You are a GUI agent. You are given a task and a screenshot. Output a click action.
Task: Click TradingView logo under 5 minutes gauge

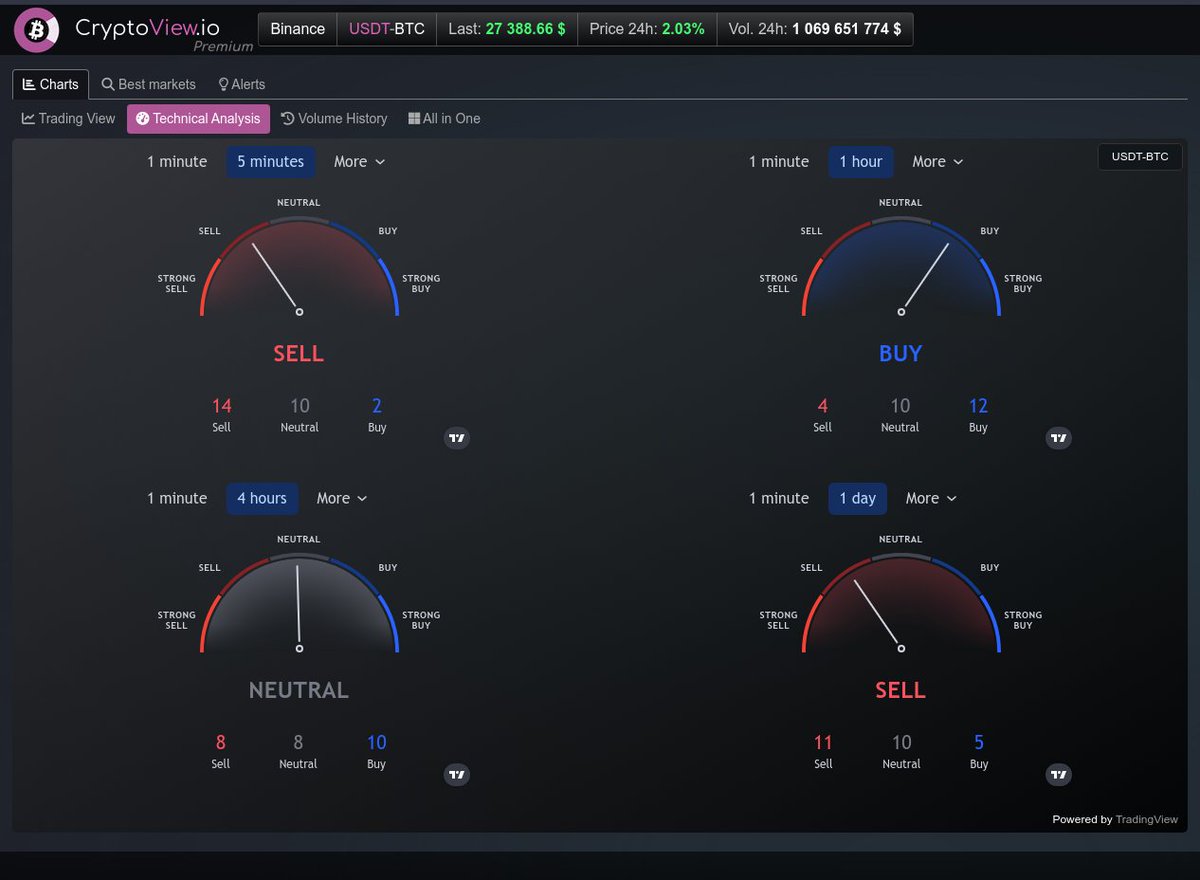pyautogui.click(x=457, y=438)
